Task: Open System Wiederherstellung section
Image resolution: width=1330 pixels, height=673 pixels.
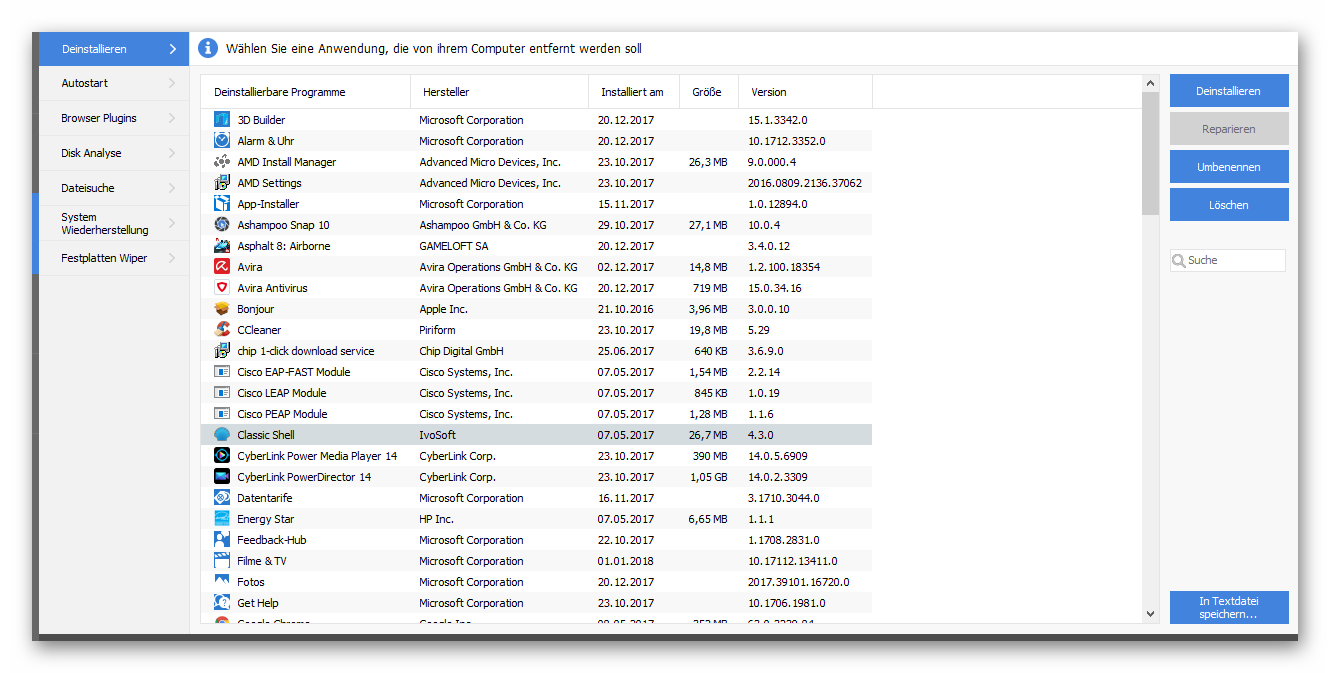Action: [x=113, y=223]
